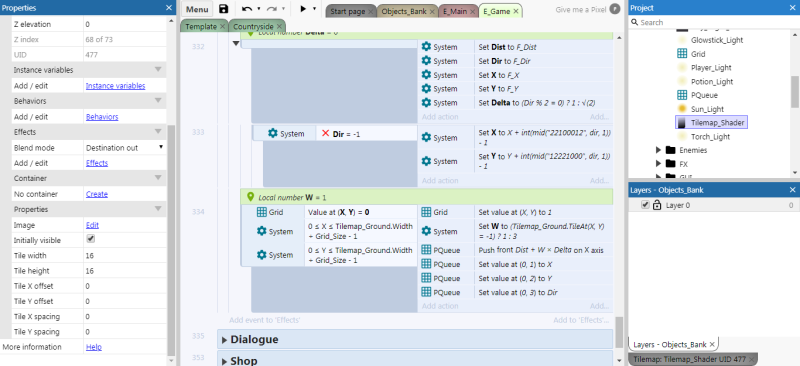Click the Local number W pin icon

point(251,197)
